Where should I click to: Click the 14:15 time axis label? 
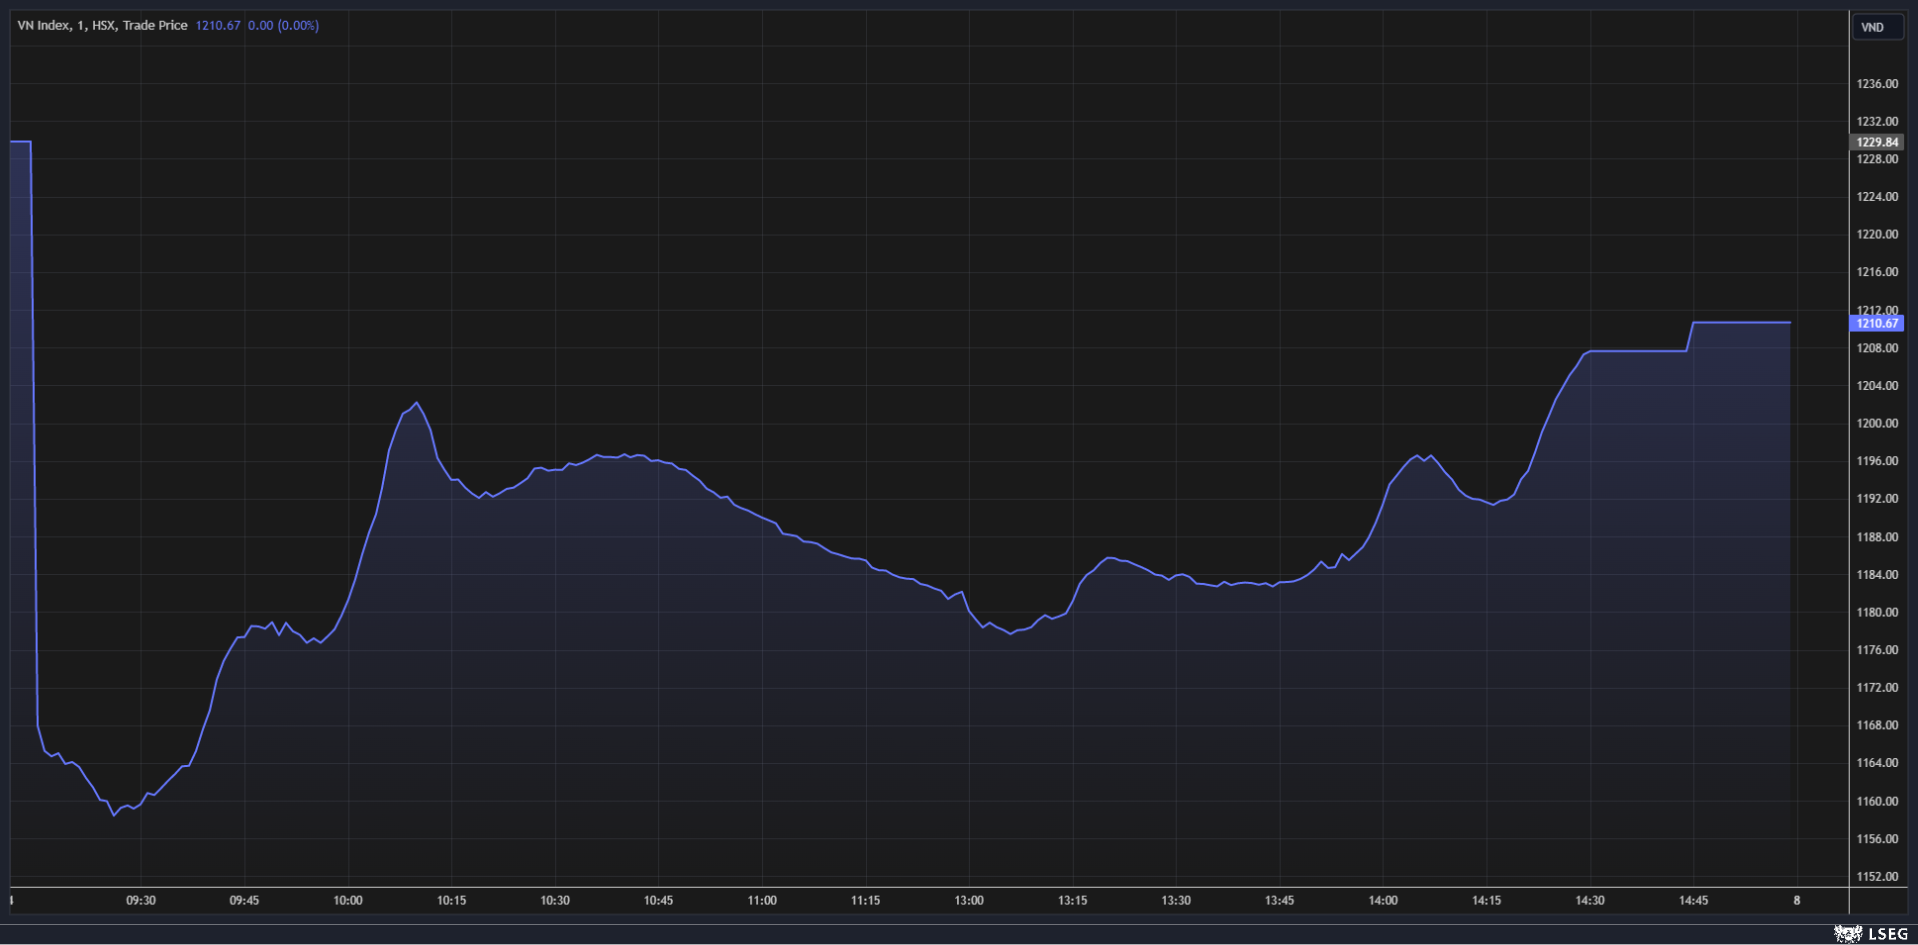(1486, 900)
